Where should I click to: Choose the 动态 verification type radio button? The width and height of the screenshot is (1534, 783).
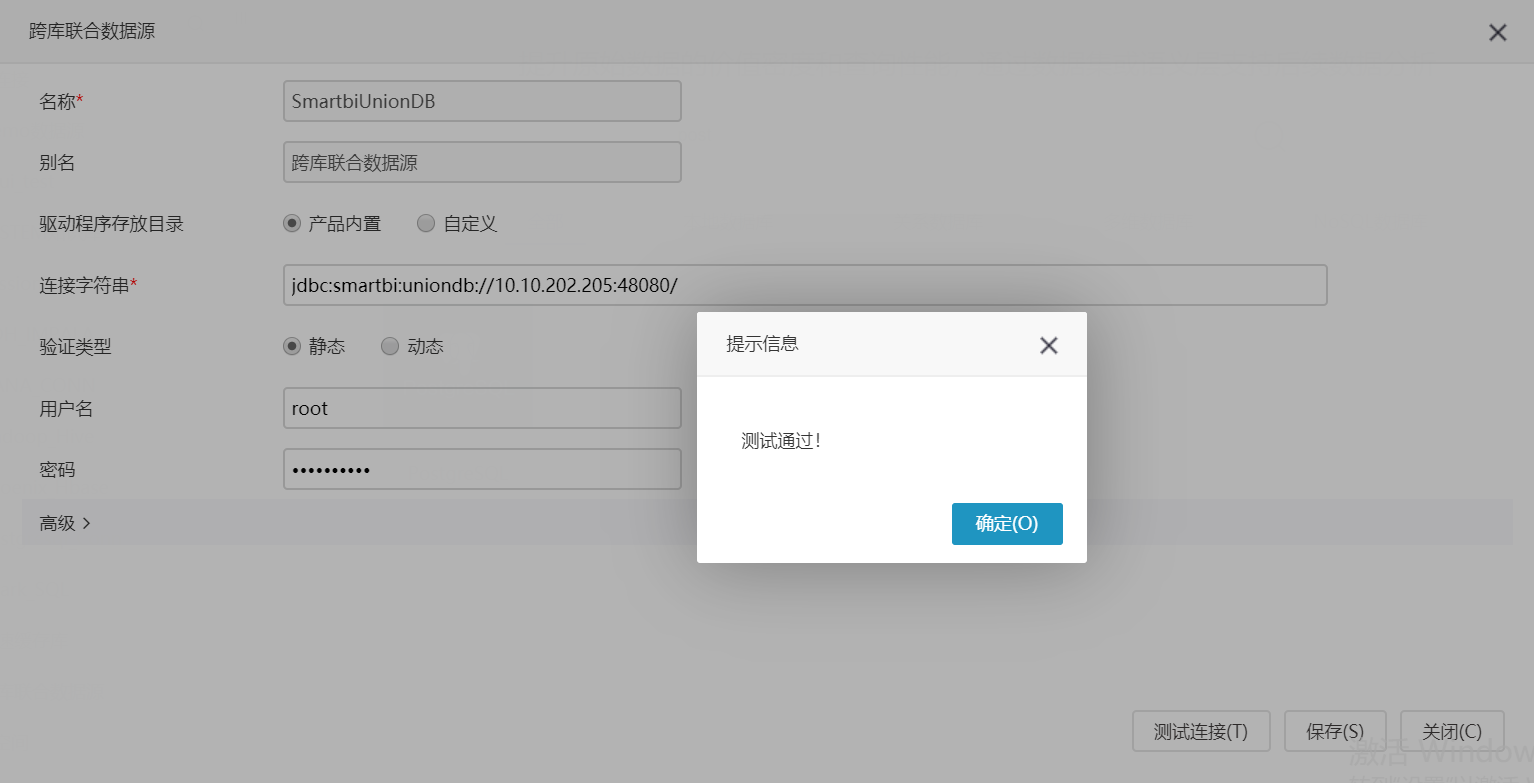click(390, 347)
